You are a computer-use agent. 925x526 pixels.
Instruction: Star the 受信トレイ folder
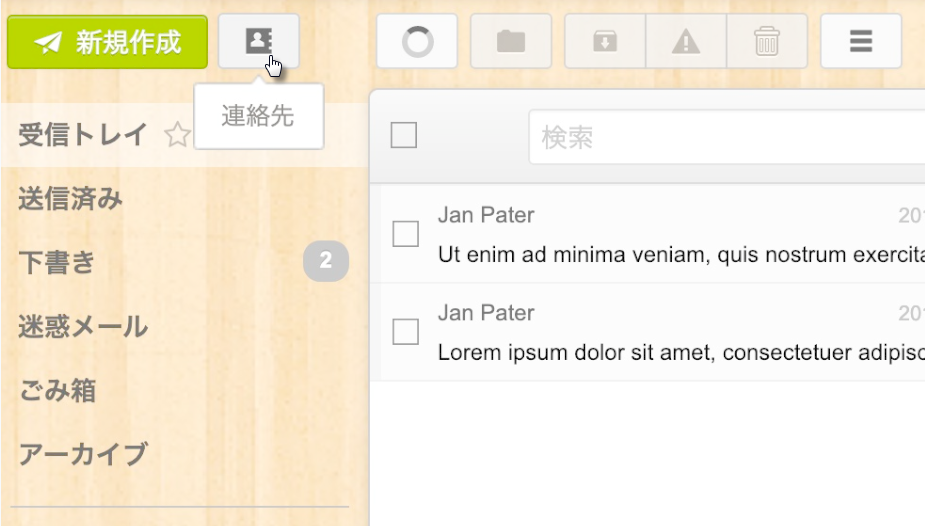pos(177,135)
